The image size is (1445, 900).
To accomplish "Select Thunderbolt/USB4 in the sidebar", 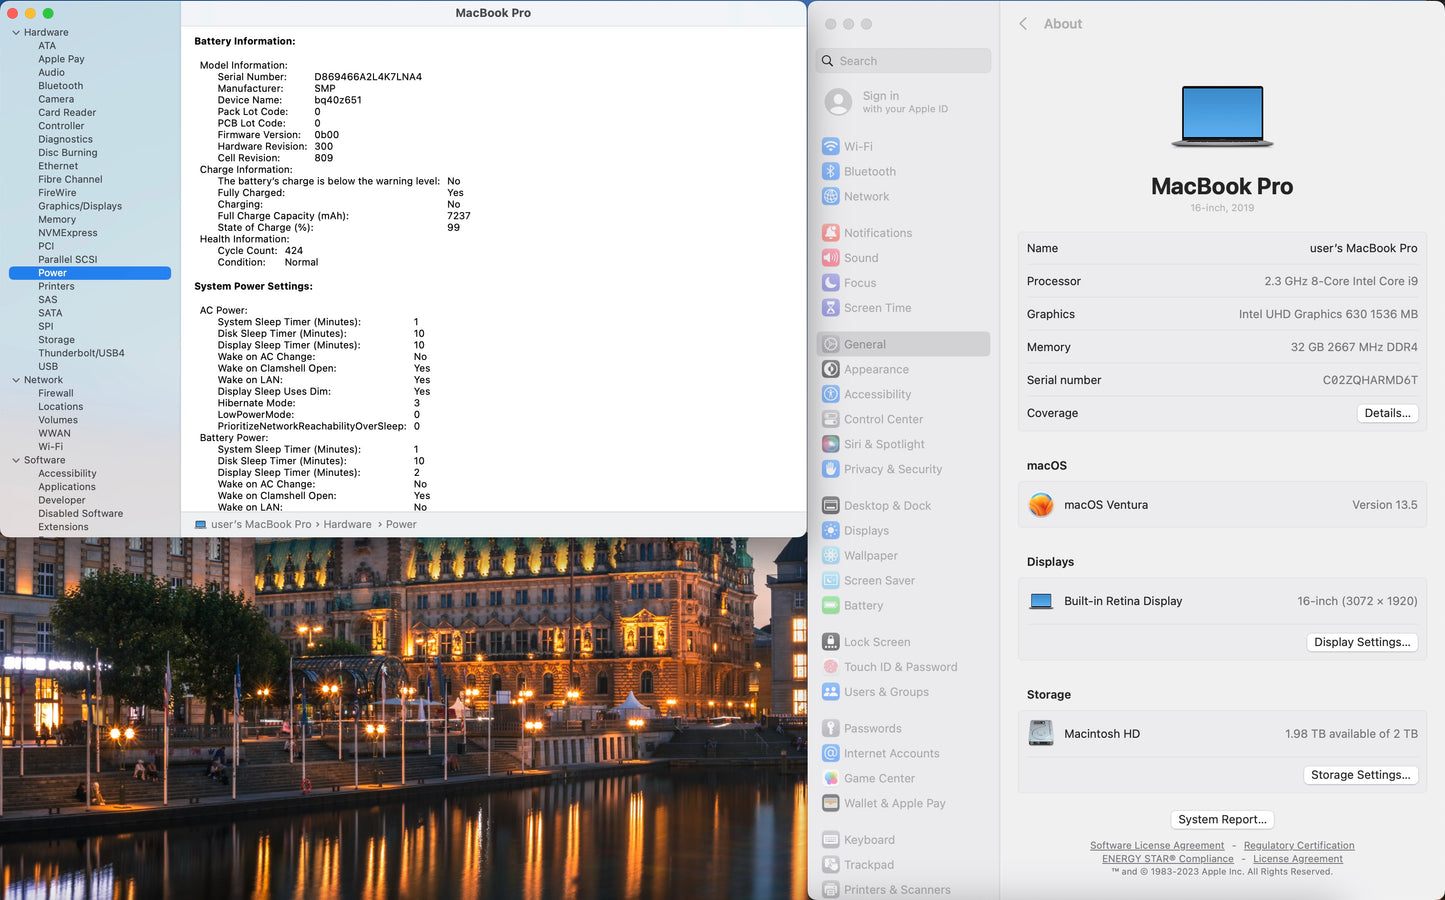I will 81,353.
